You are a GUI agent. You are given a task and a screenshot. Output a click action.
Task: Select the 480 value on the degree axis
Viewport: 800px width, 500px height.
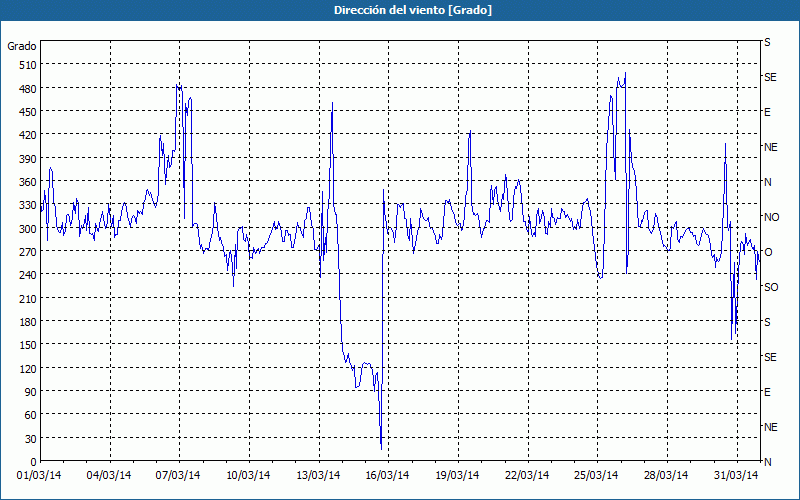pyautogui.click(x=28, y=89)
